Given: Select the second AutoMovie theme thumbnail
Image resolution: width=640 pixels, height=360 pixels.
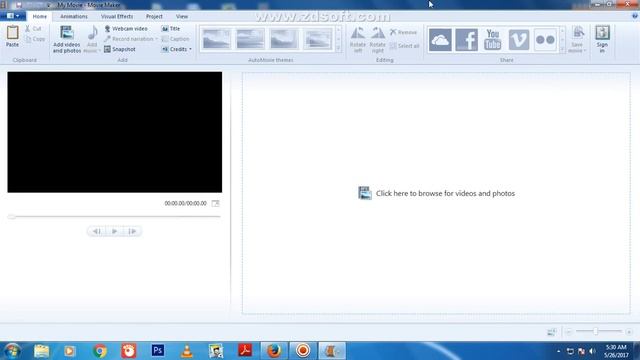Looking at the screenshot, I should [x=250, y=39].
